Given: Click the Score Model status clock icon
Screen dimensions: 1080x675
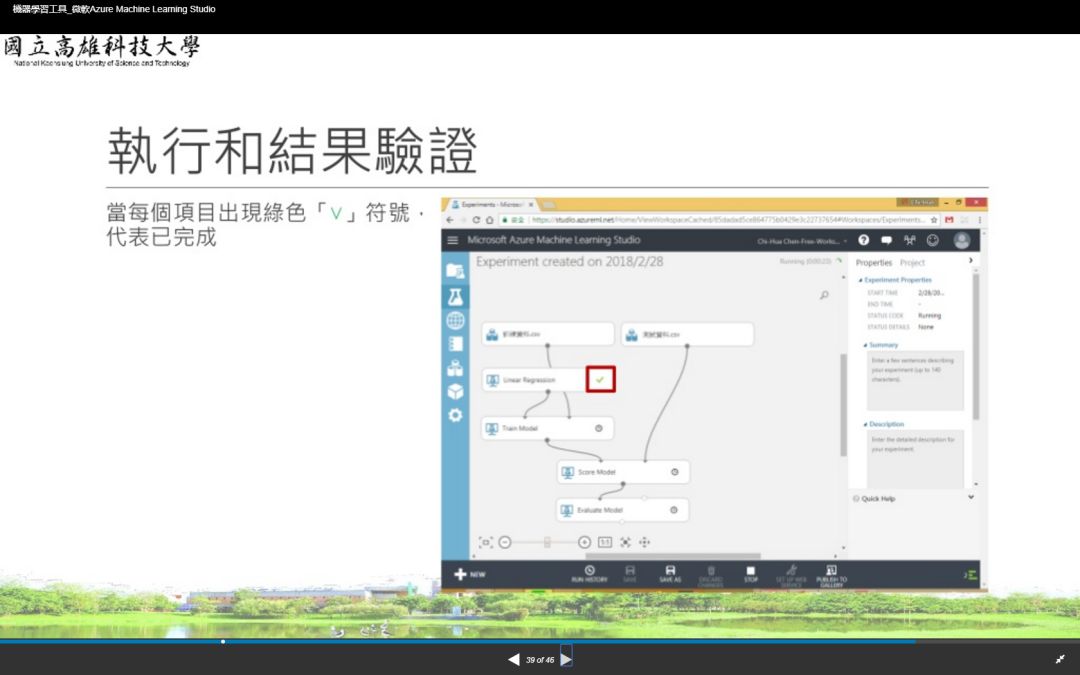Looking at the screenshot, I should pyautogui.click(x=674, y=472).
